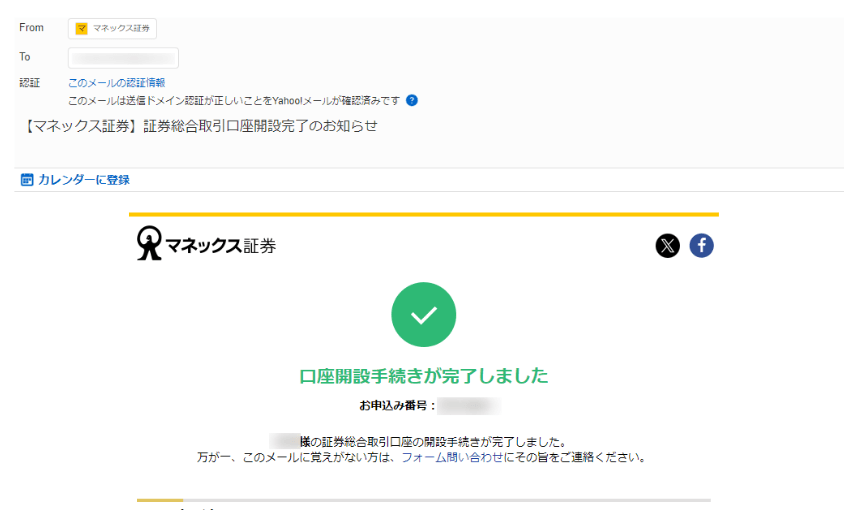The image size is (844, 521).
Task: Click the マネックス証券 logo in email body
Action: click(x=206, y=244)
